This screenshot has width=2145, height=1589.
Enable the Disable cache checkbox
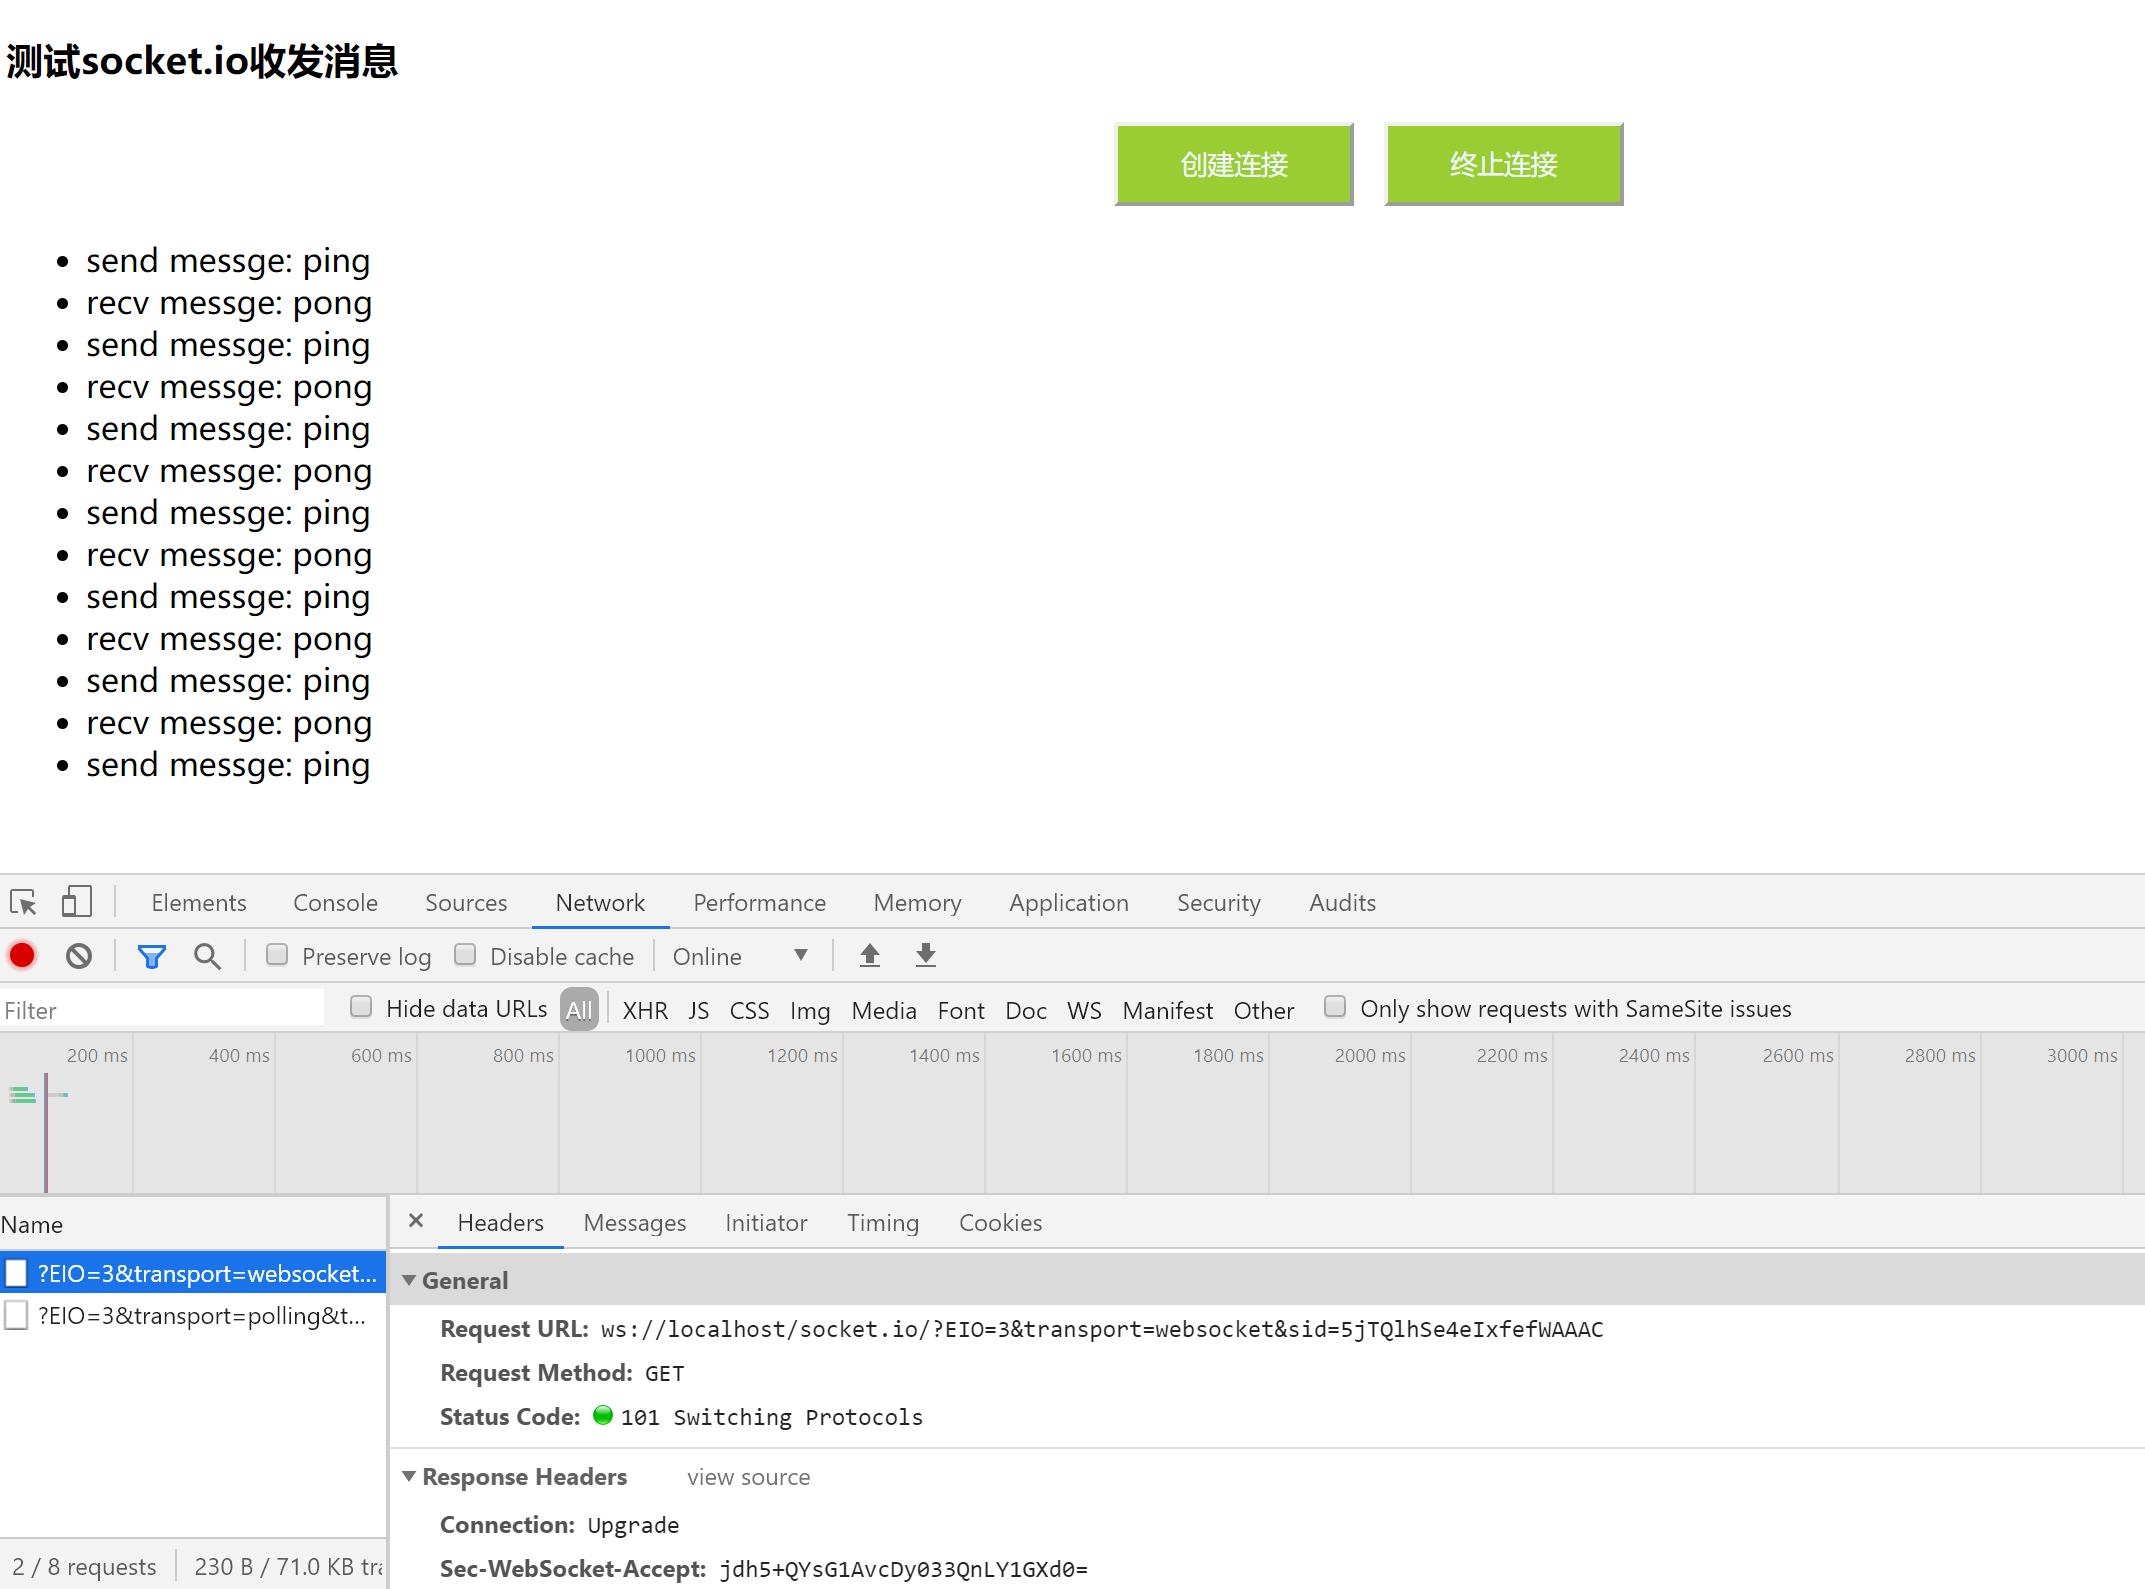[465, 955]
